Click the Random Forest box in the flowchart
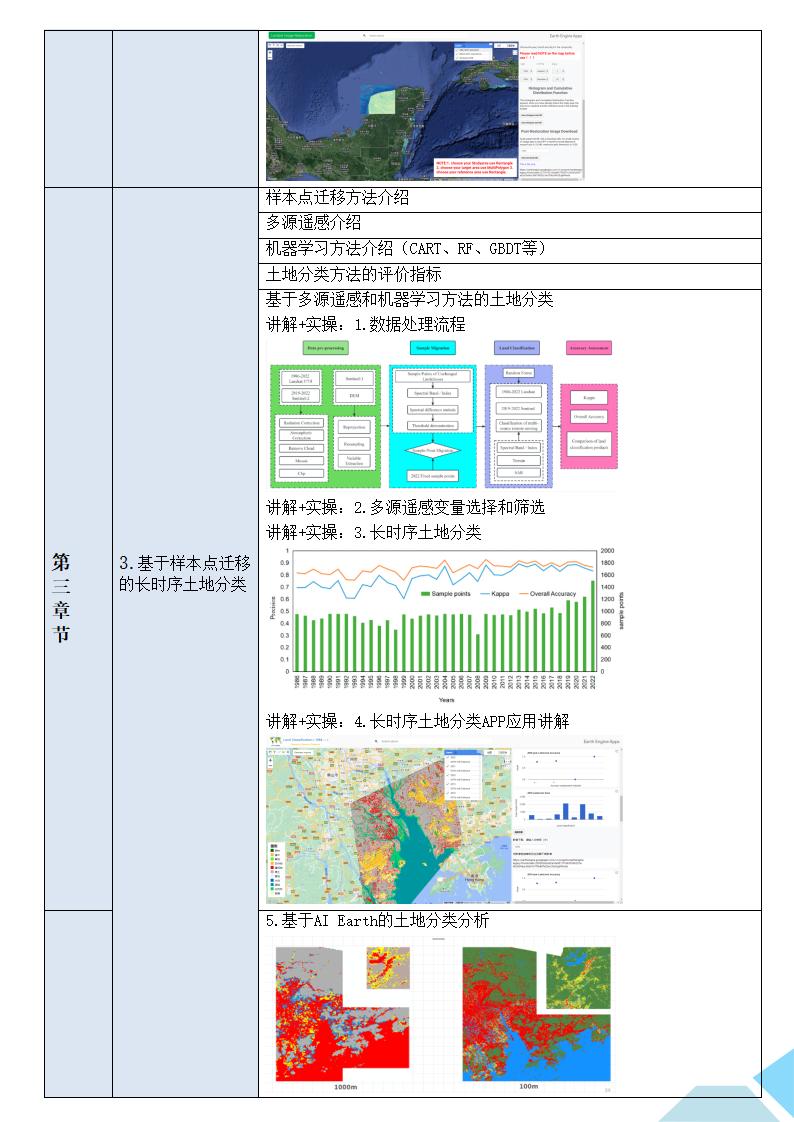 point(518,374)
